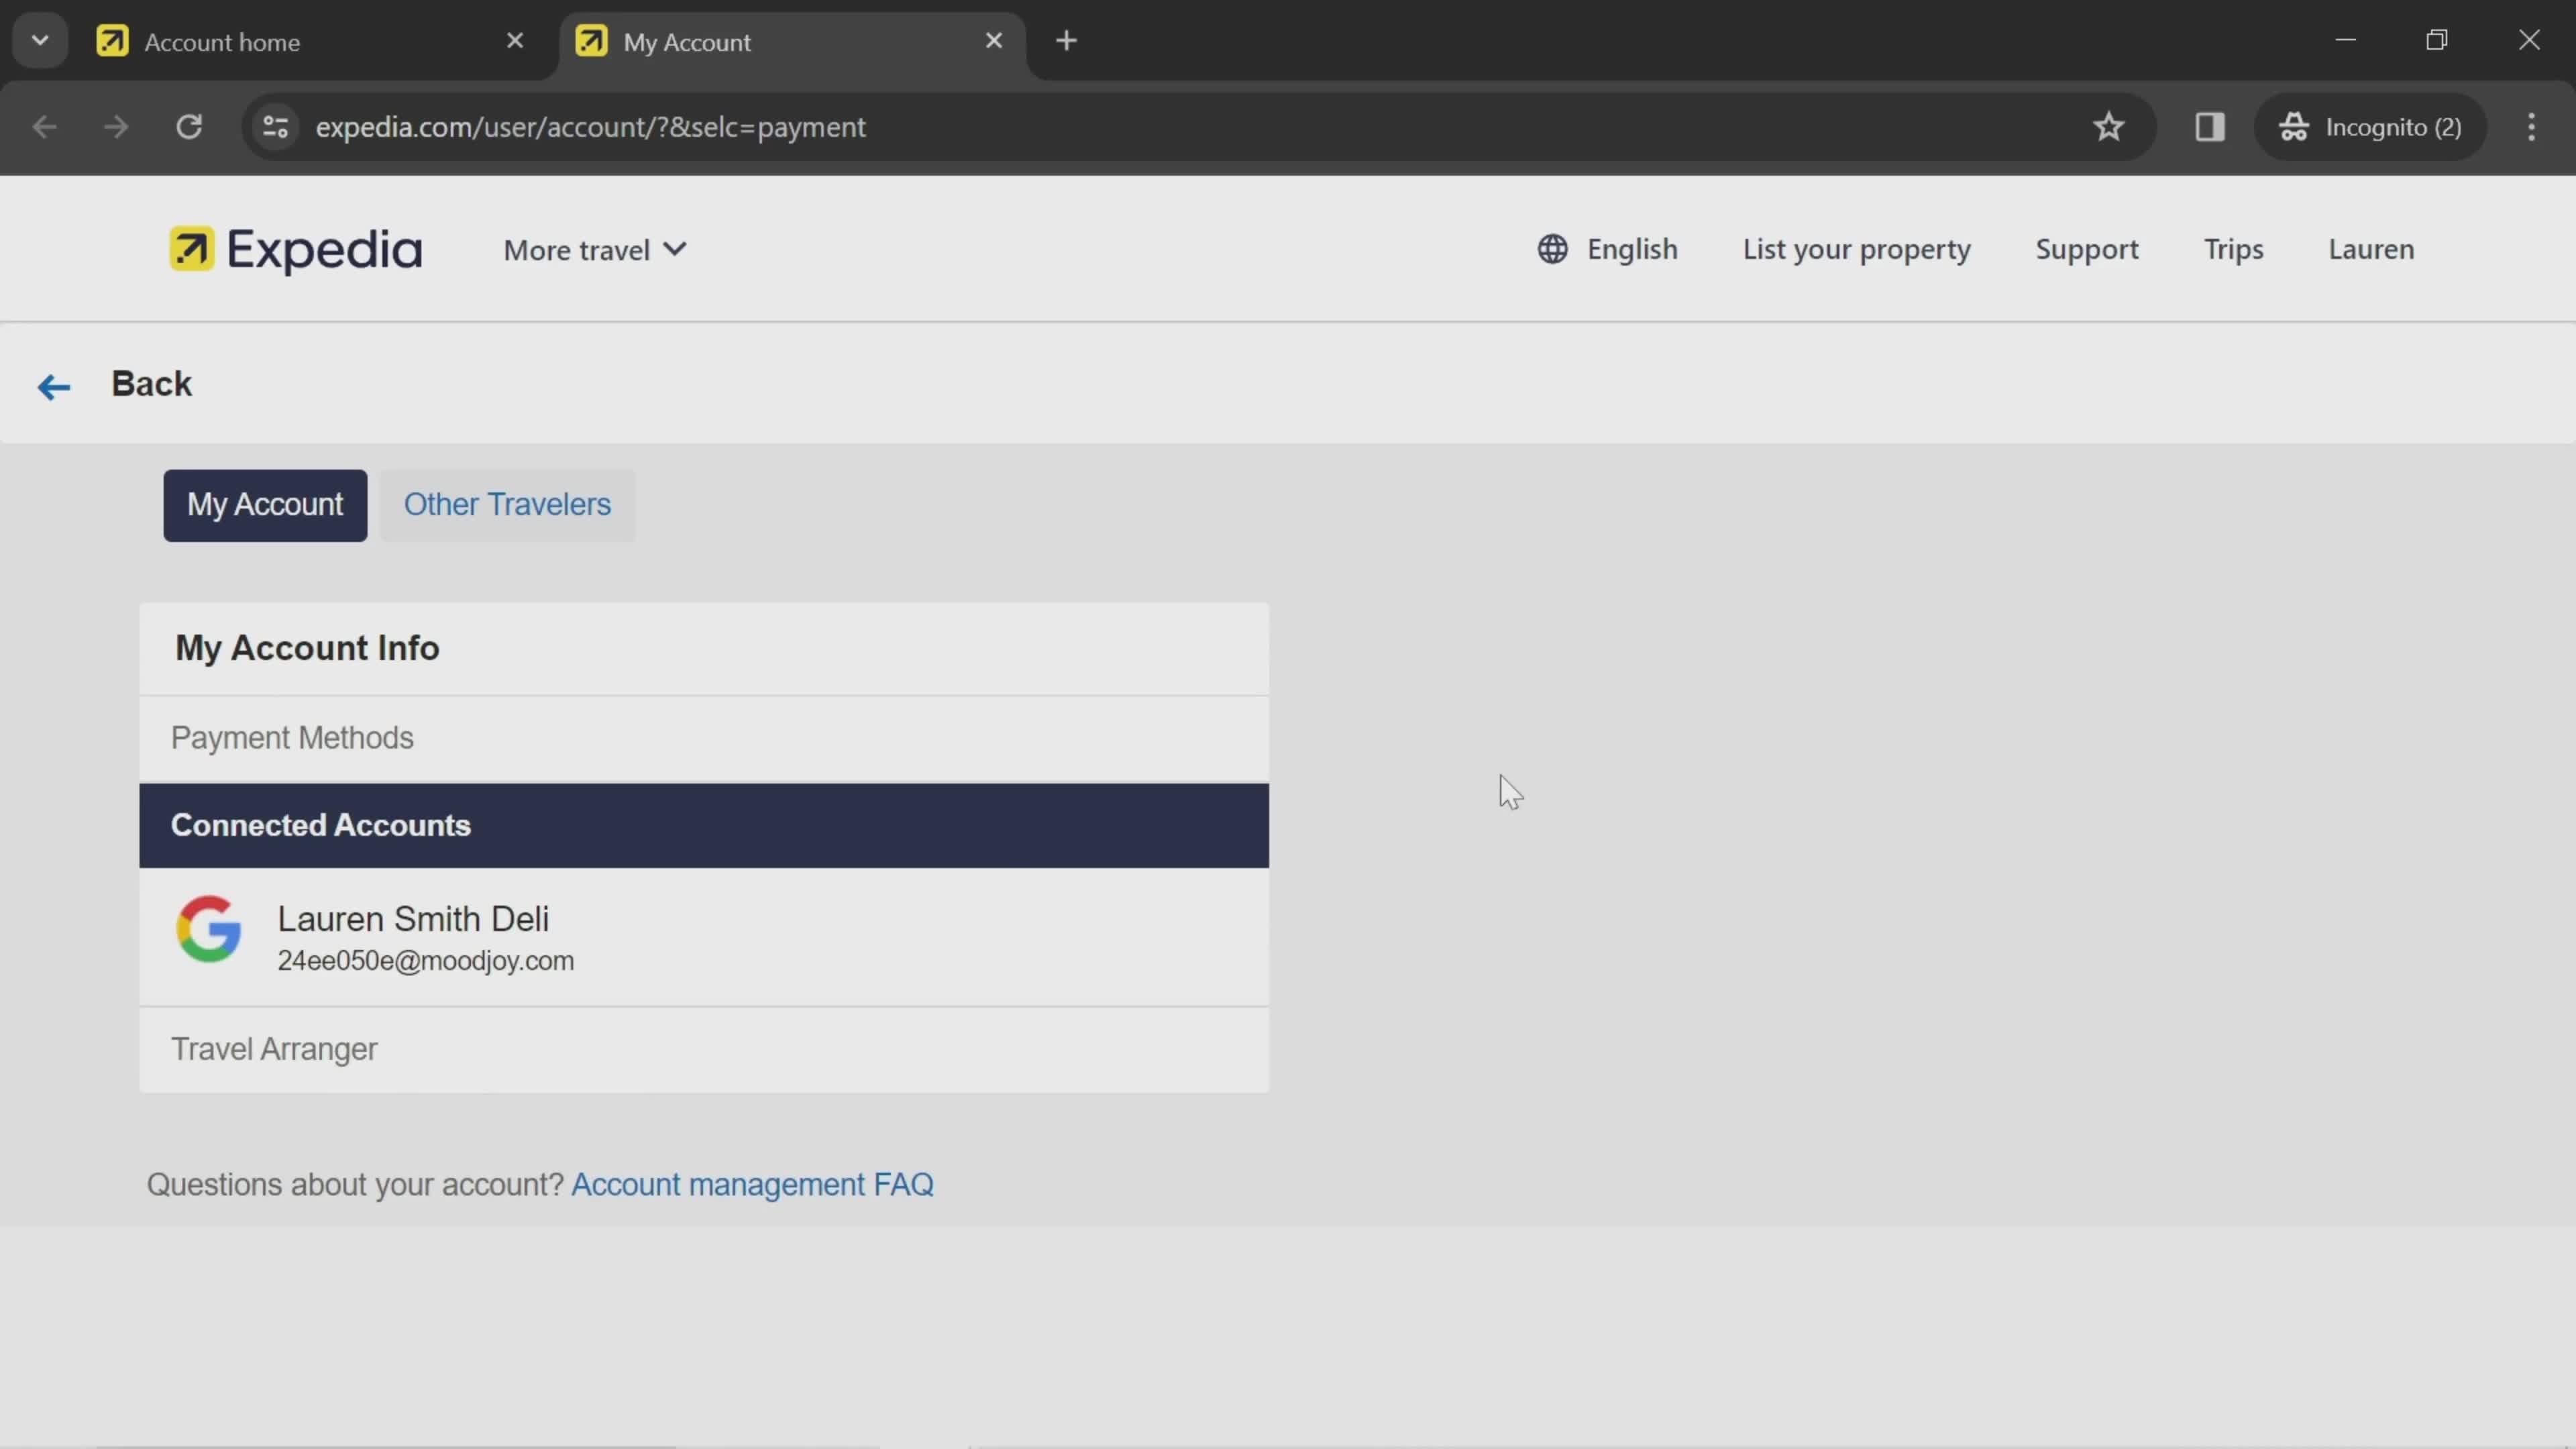This screenshot has height=1449, width=2576.
Task: Select the My Account tab
Action: click(x=266, y=504)
